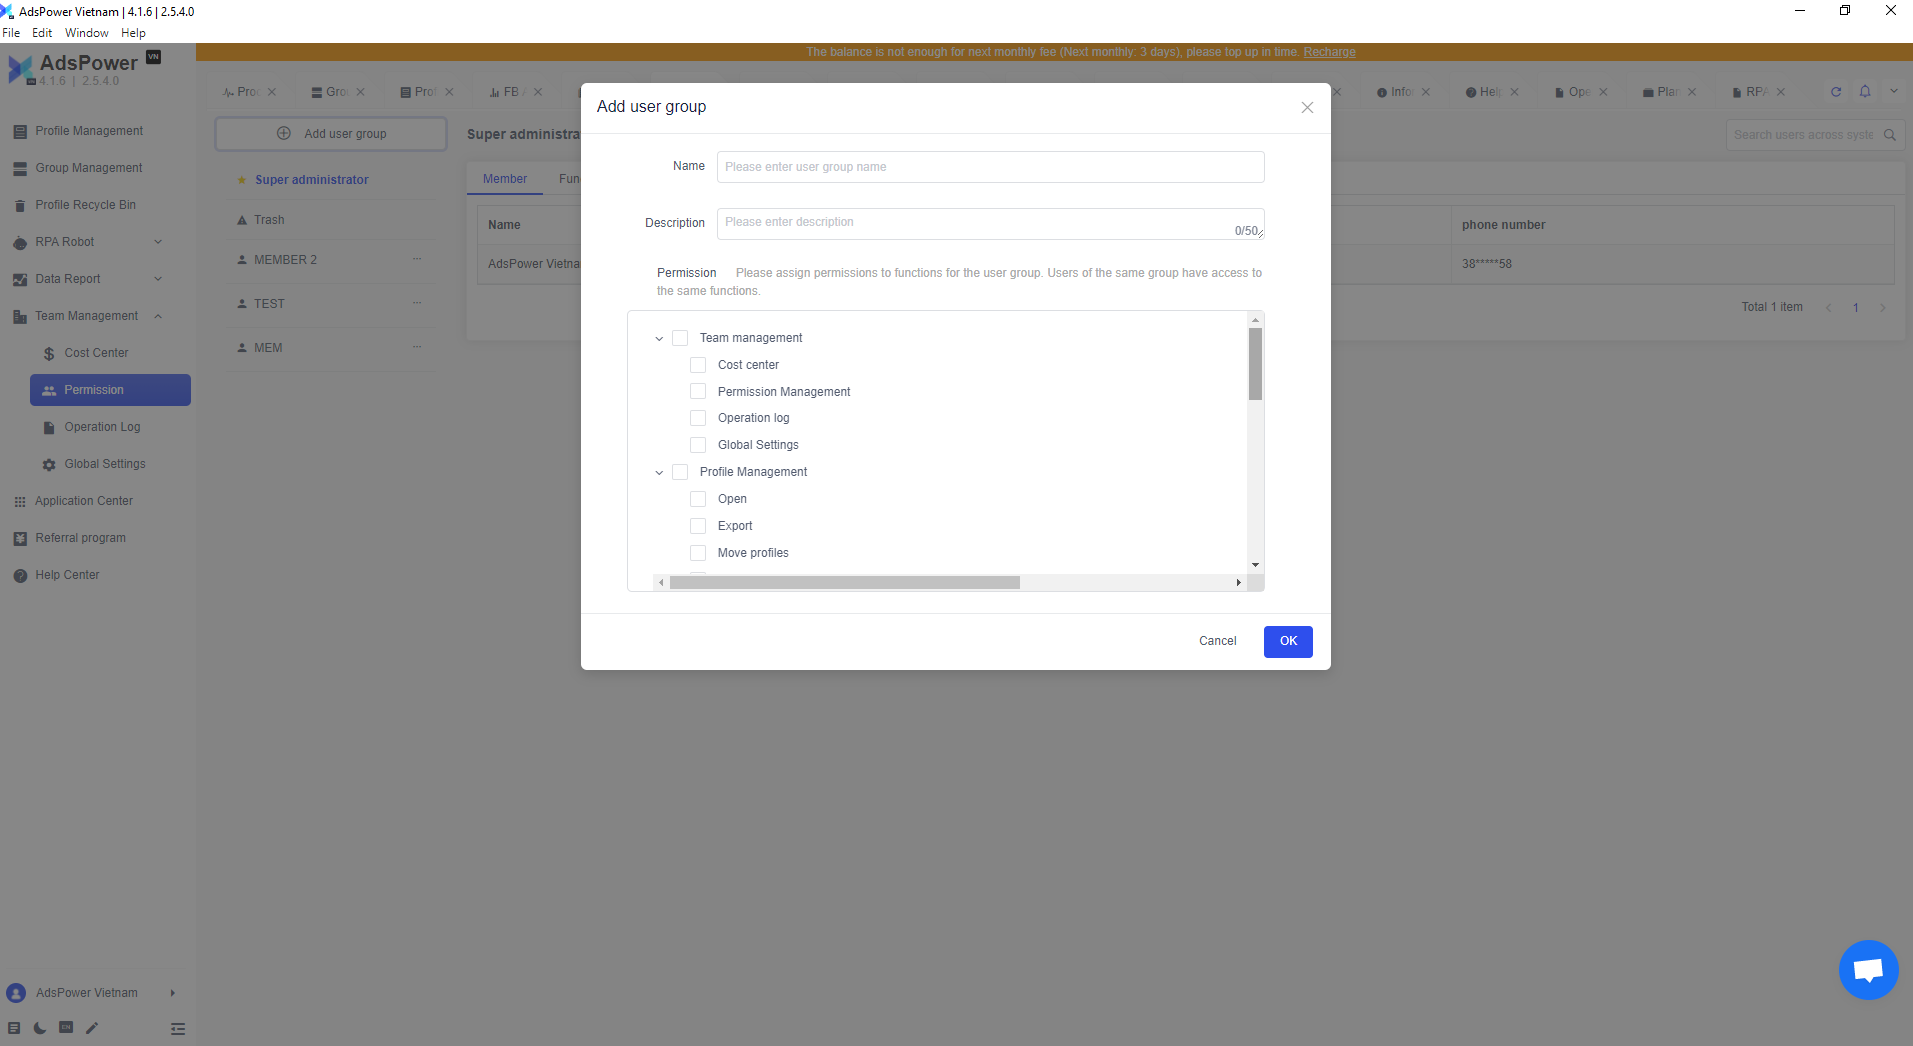
Task: Open the Application Center grid icon
Action: click(x=20, y=502)
